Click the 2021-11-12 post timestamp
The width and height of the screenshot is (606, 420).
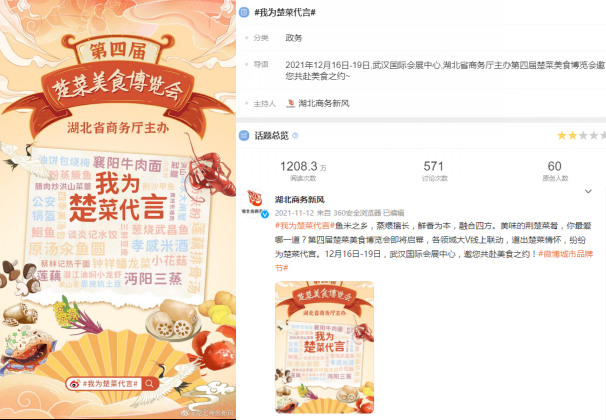(x=294, y=213)
